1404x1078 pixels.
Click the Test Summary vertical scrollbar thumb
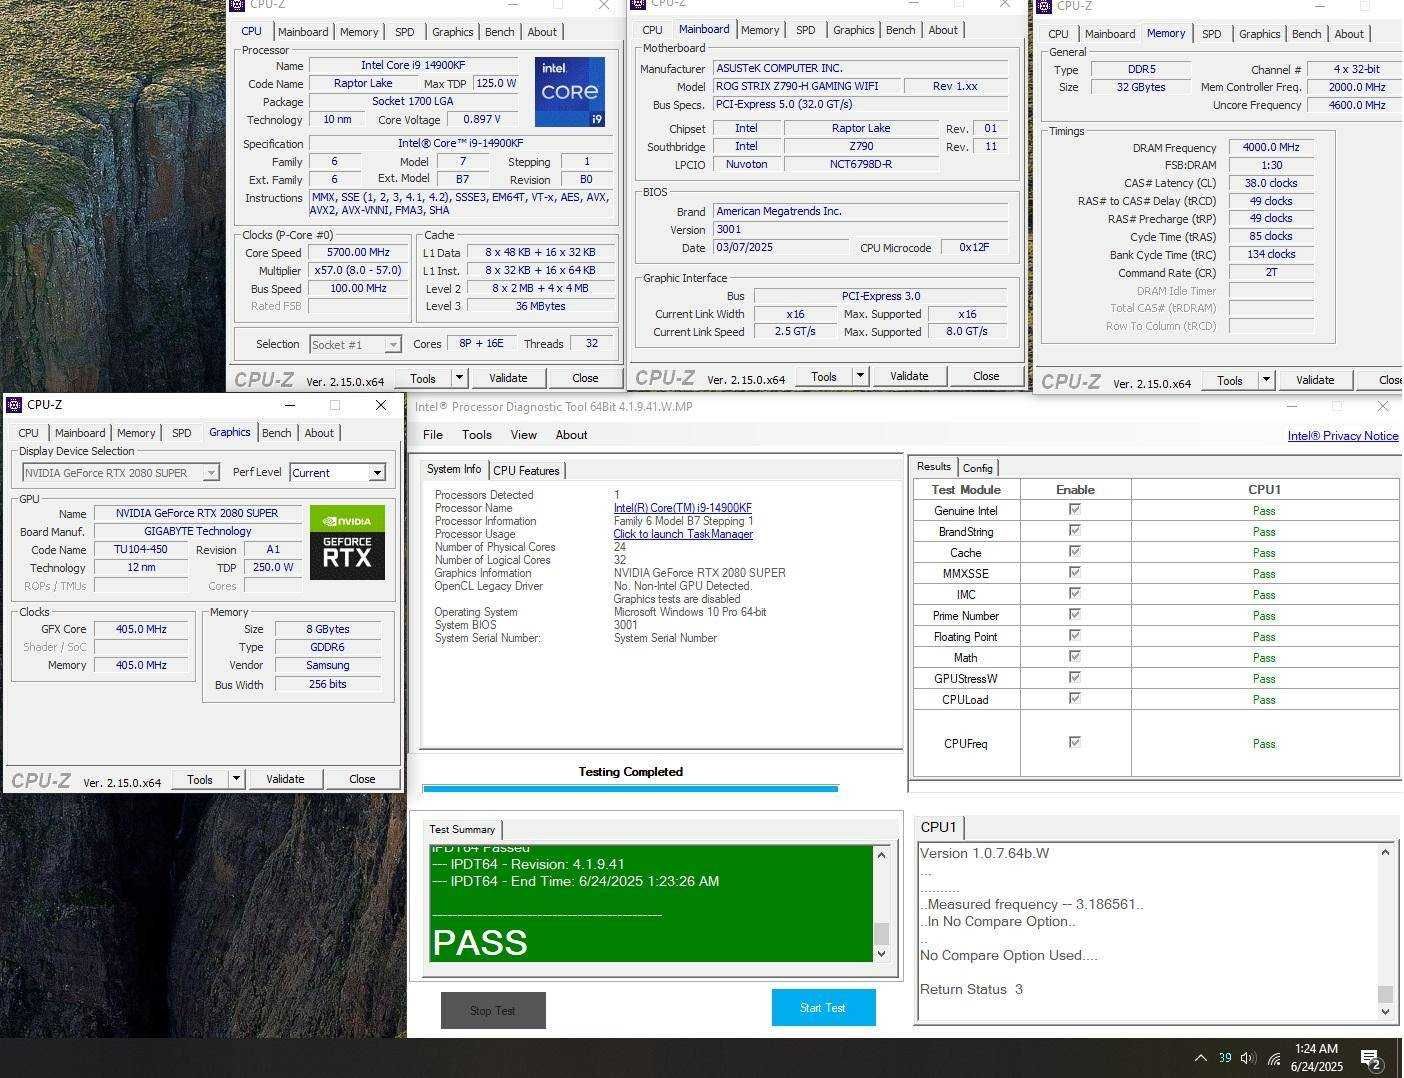click(x=881, y=934)
